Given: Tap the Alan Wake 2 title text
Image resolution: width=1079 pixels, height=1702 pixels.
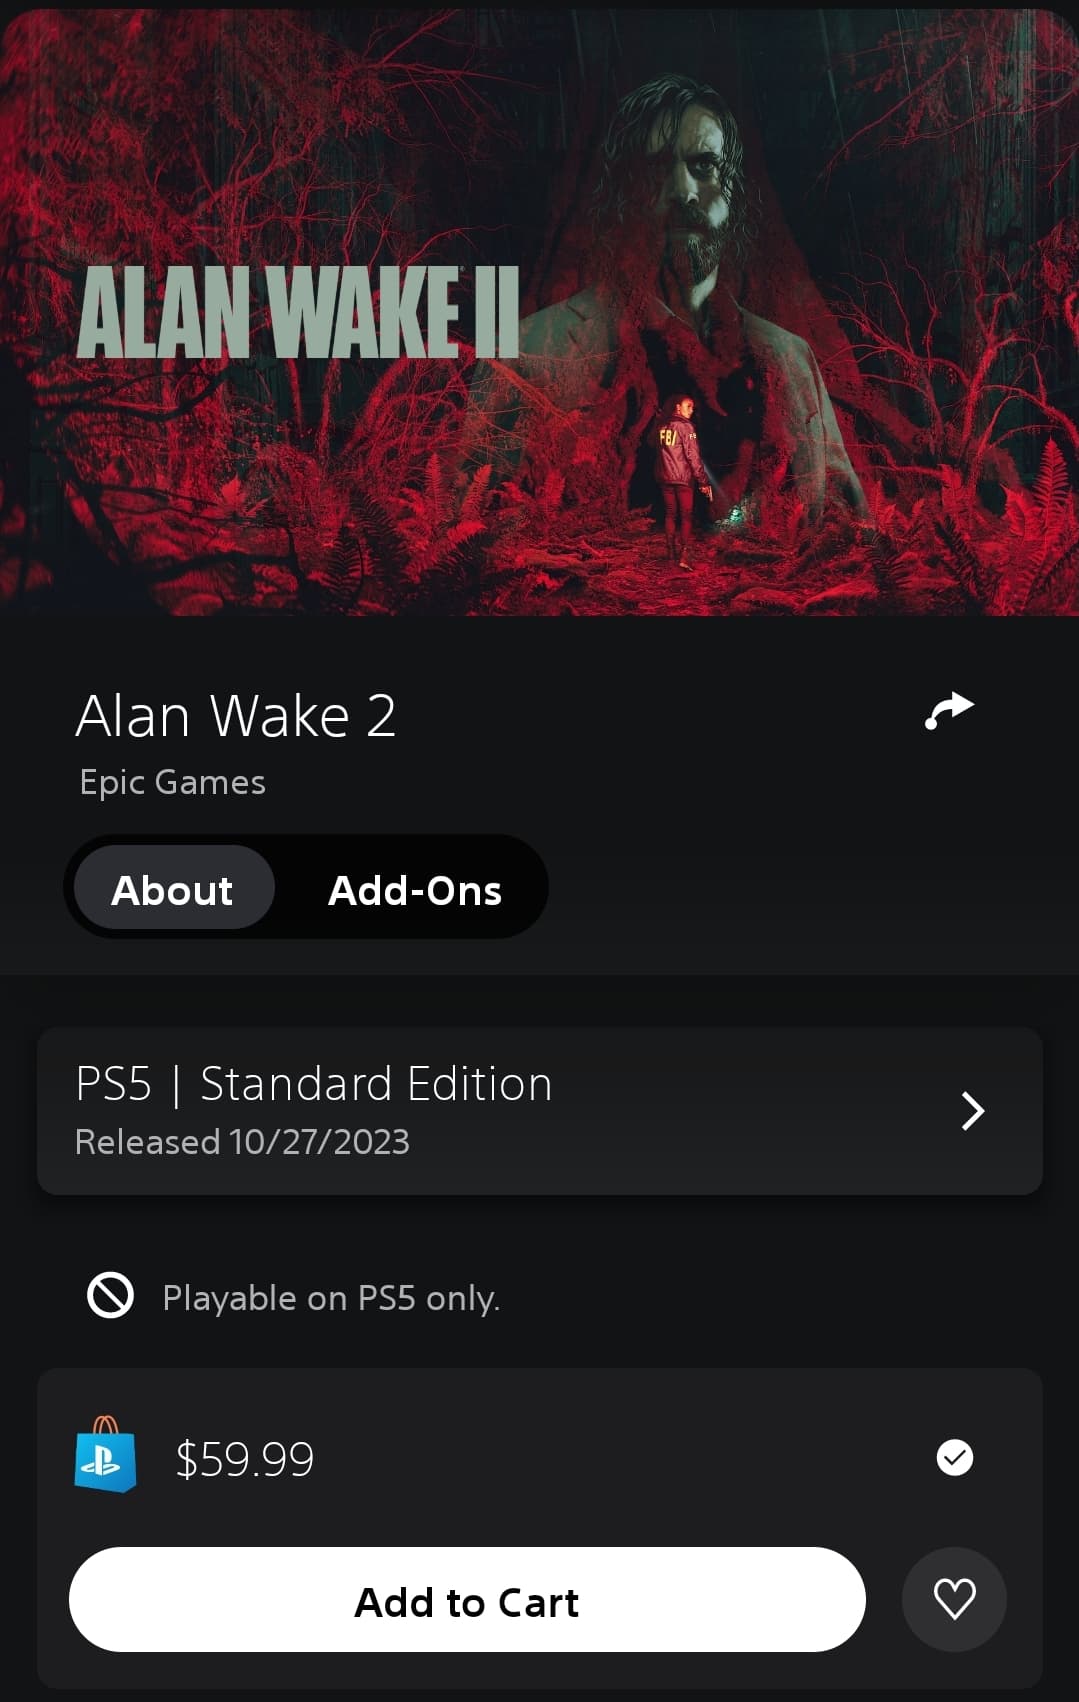Looking at the screenshot, I should [236, 716].
